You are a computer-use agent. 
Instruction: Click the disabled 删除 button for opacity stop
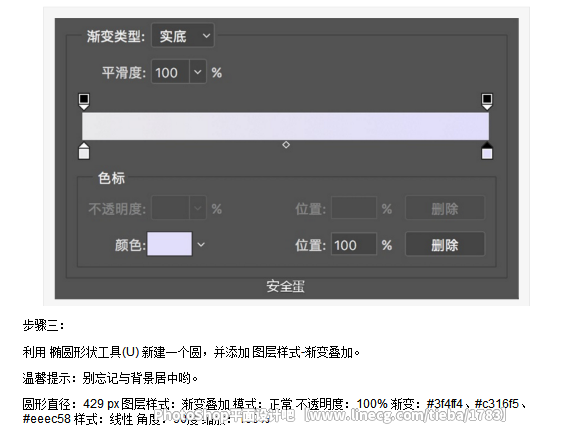pyautogui.click(x=445, y=208)
